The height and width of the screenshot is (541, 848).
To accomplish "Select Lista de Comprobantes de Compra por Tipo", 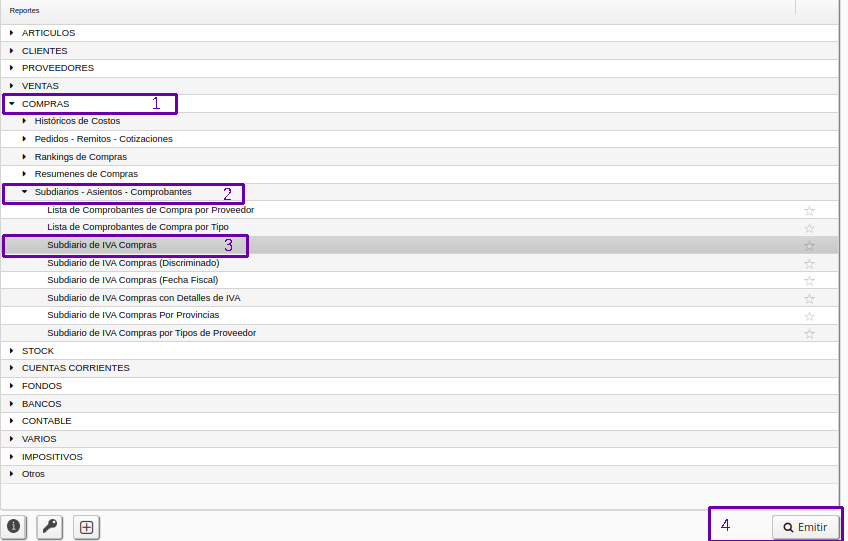I will [x=138, y=227].
